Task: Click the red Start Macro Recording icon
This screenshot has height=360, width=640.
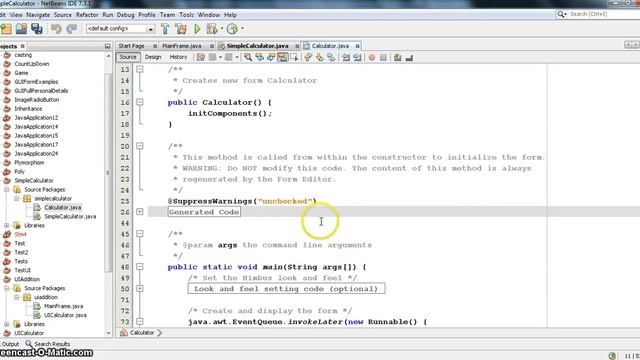Action: click(371, 58)
